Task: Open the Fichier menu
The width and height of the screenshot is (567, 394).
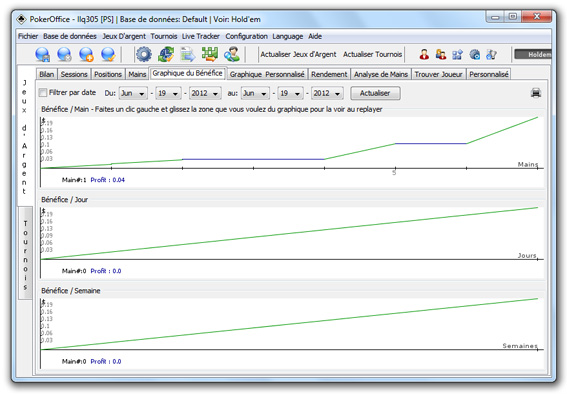Action: (28, 36)
